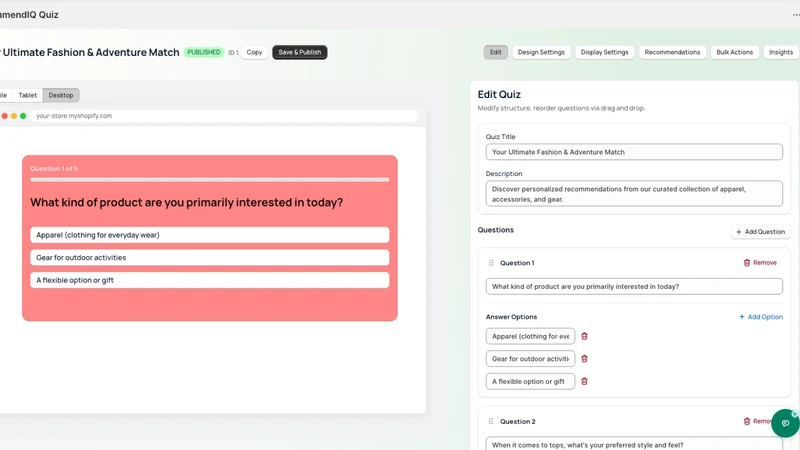This screenshot has width=800, height=450.
Task: Click the PUBLISHED status badge
Action: 204,52
